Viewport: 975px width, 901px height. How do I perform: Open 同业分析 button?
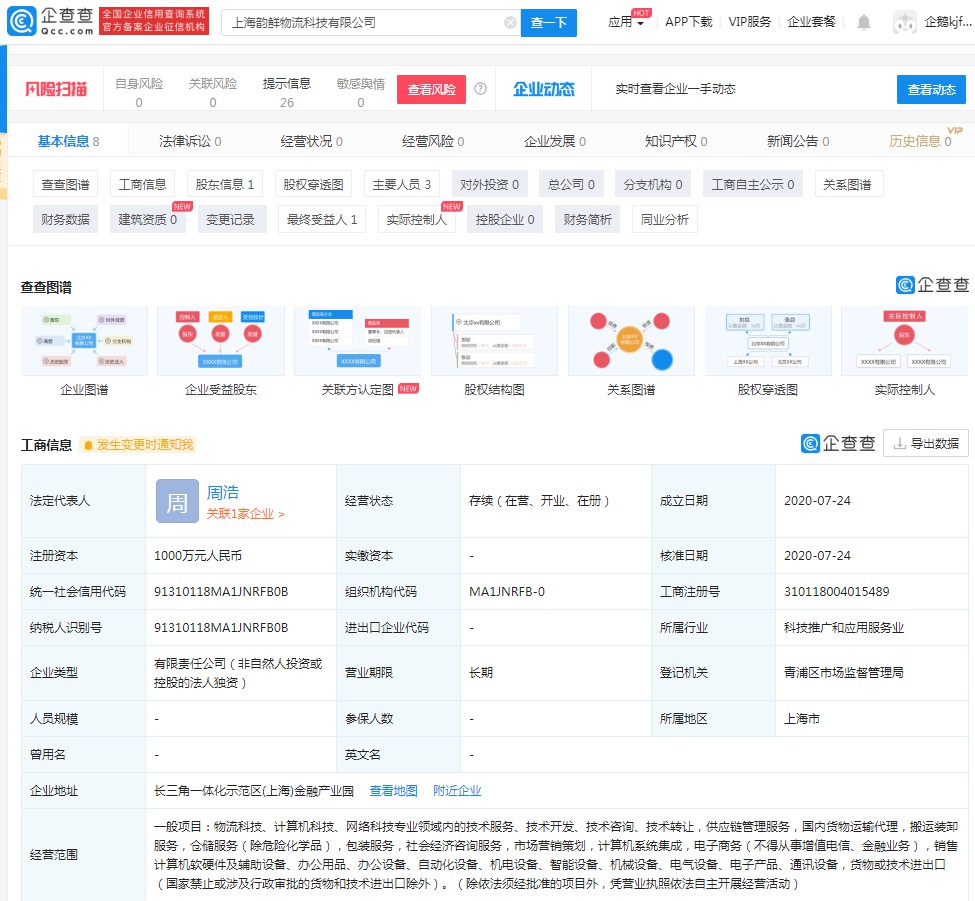[665, 219]
